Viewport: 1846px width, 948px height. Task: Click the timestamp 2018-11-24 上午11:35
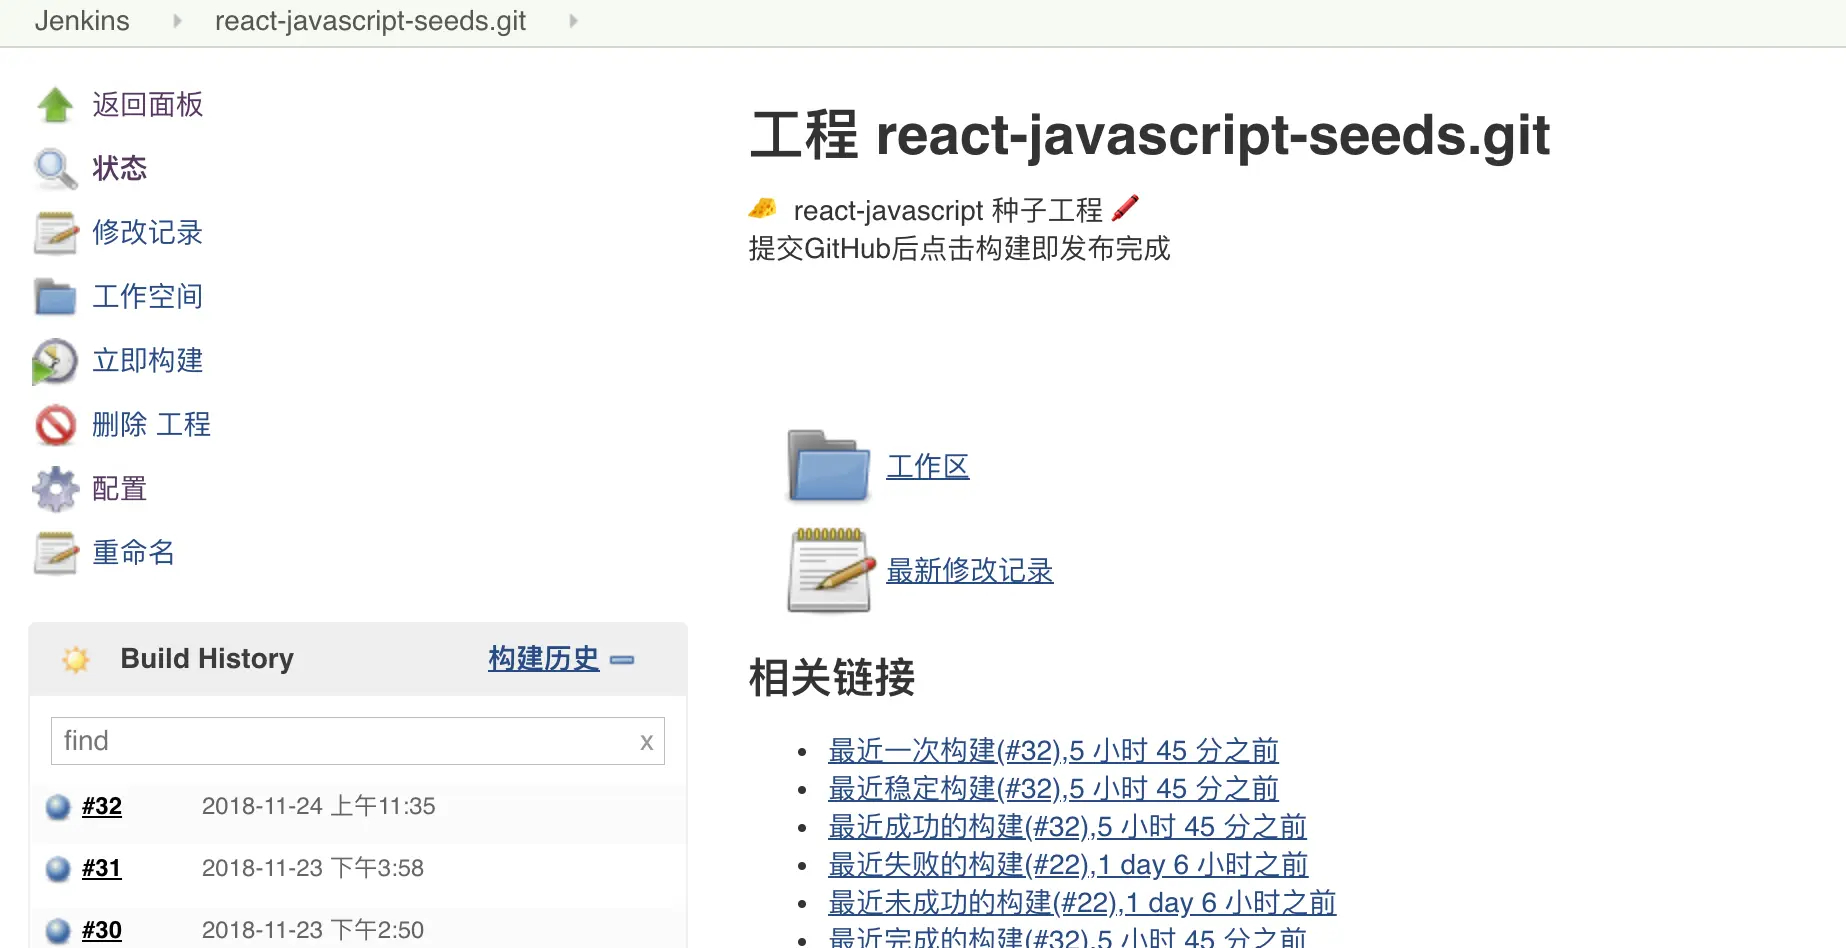tap(319, 806)
